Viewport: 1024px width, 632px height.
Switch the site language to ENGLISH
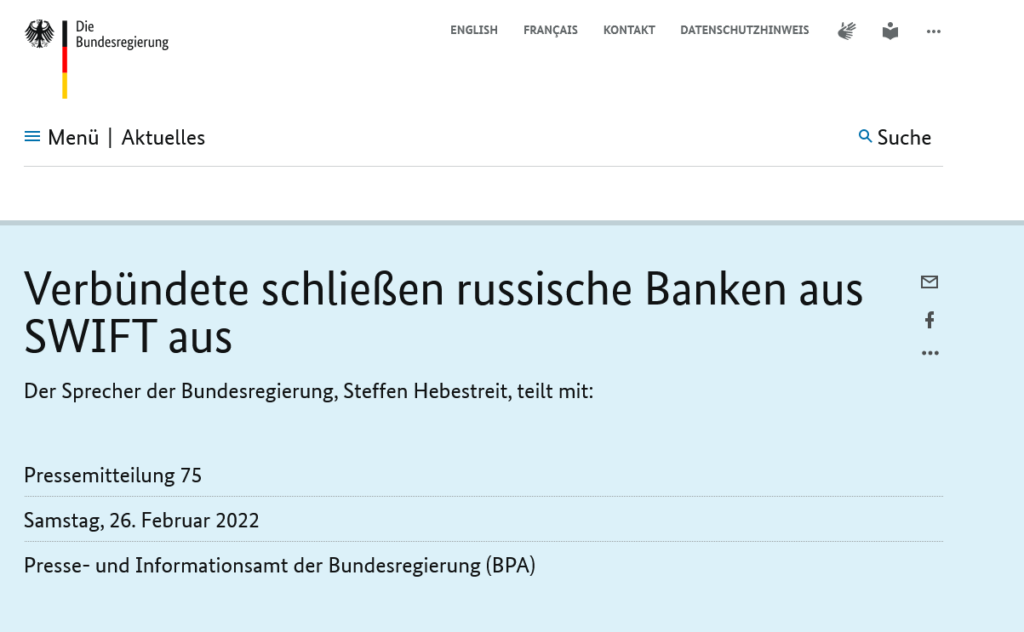click(473, 30)
